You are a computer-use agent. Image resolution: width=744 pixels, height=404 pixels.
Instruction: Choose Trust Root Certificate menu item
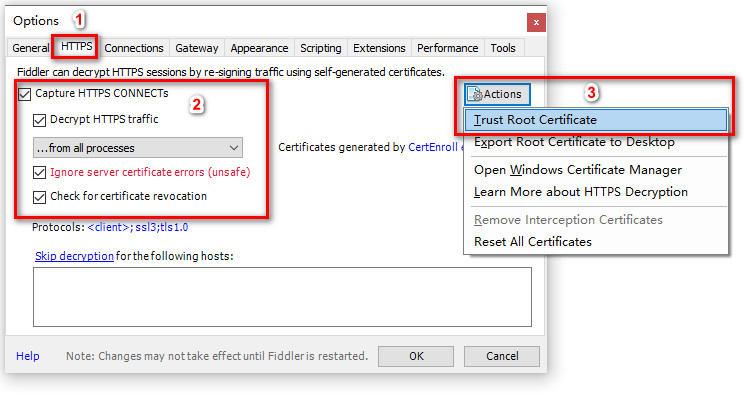point(595,120)
